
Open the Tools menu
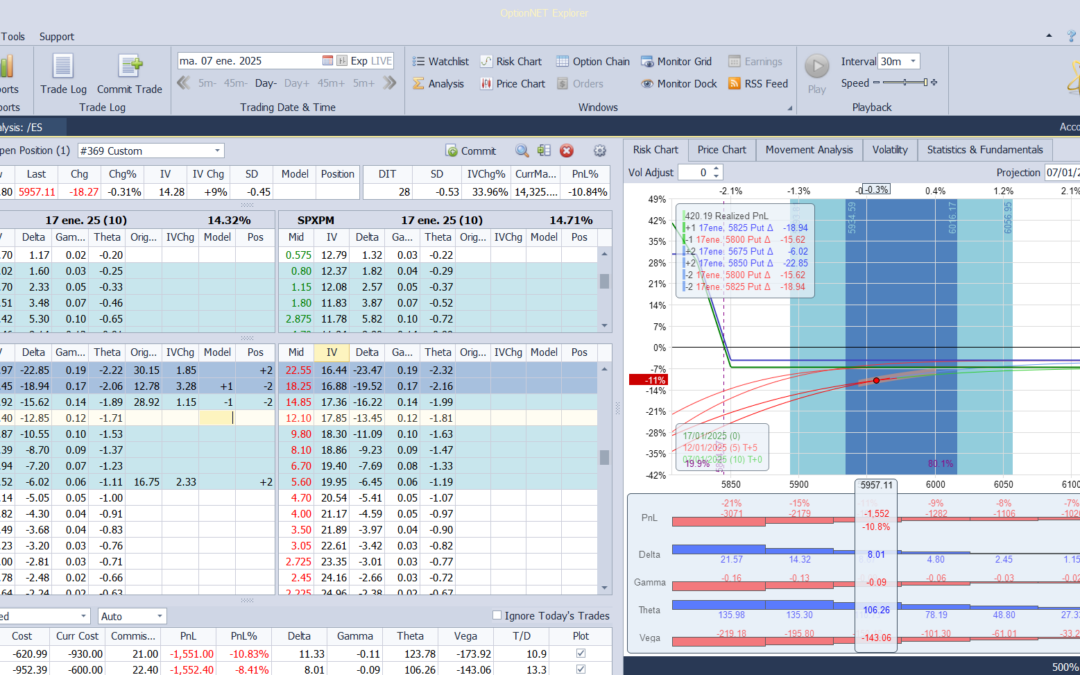click(x=13, y=37)
